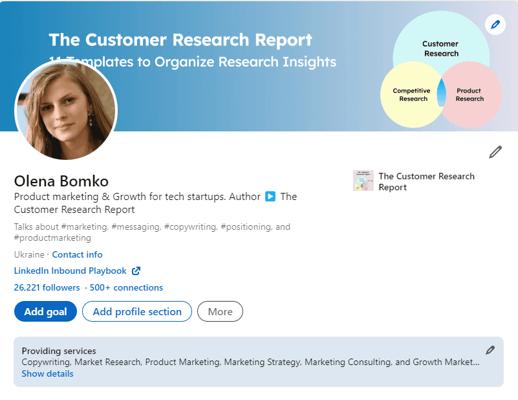Image resolution: width=518 pixels, height=400 pixels.
Task: Open Add profile section
Action: point(137,312)
